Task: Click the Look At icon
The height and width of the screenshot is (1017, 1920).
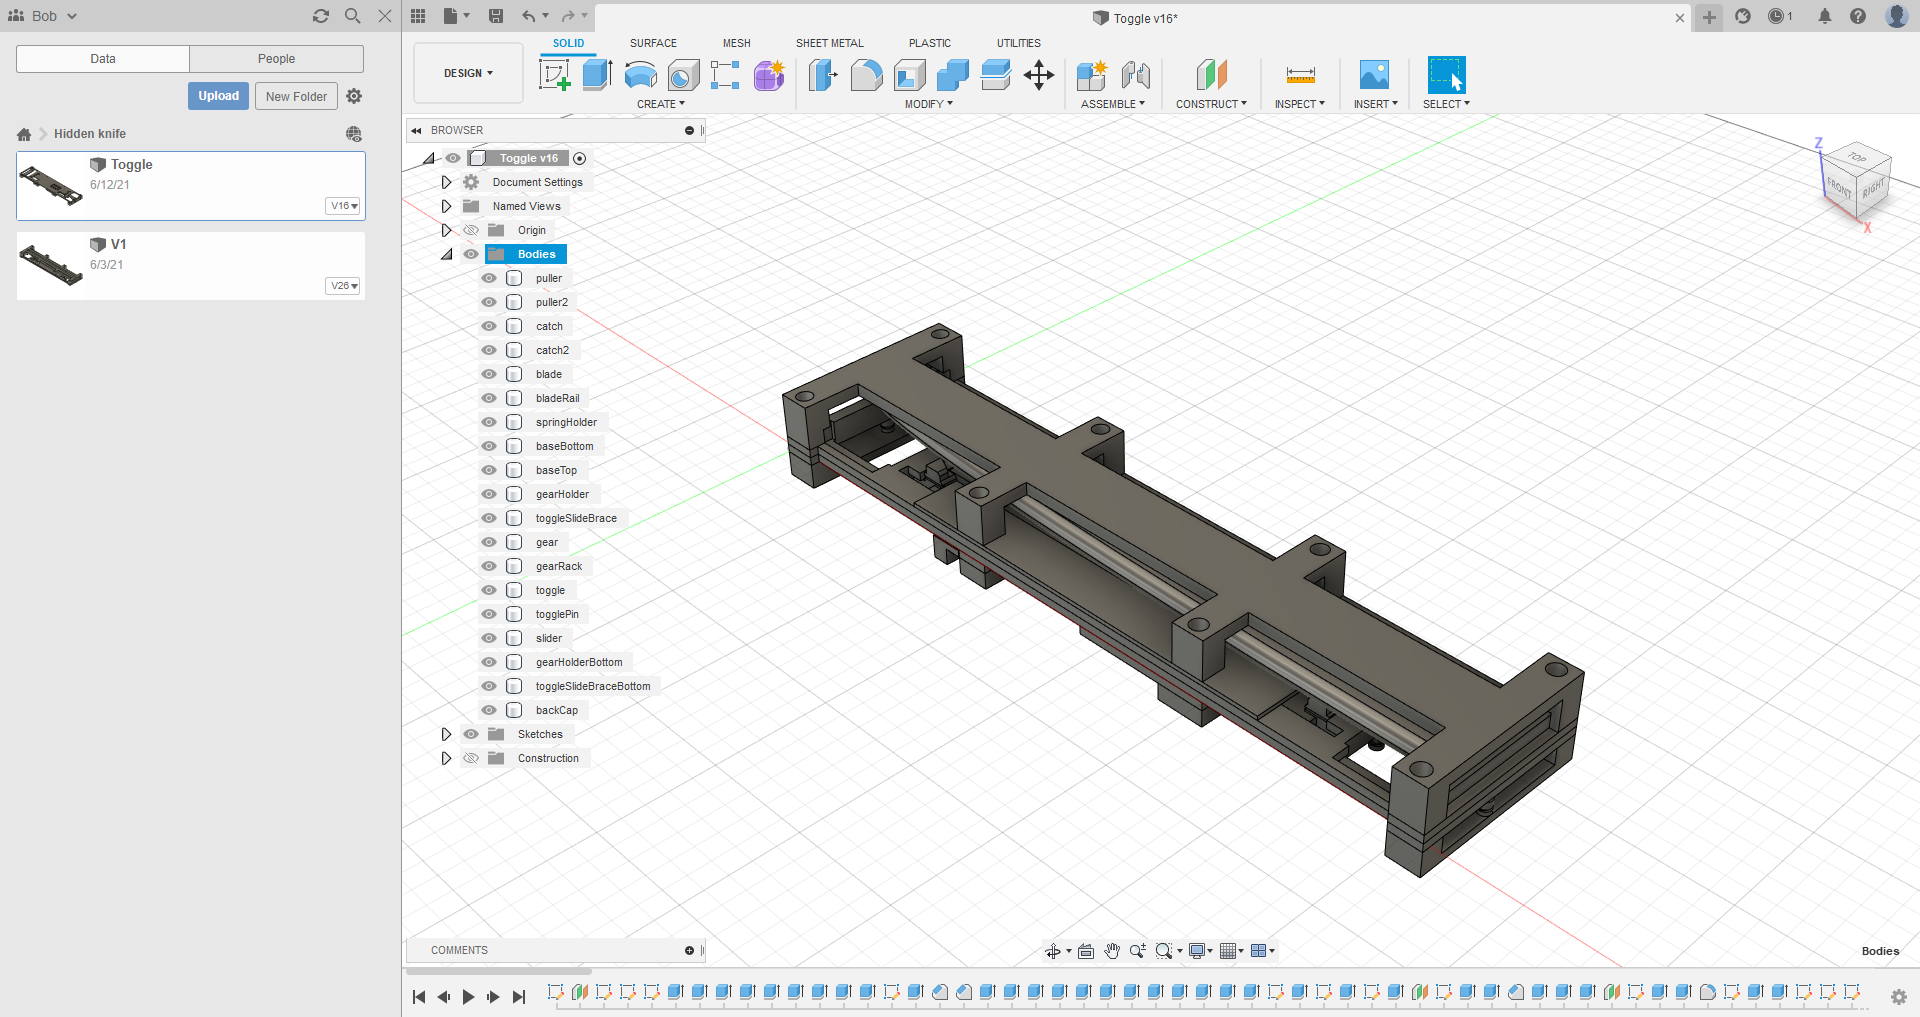Action: coord(1086,951)
